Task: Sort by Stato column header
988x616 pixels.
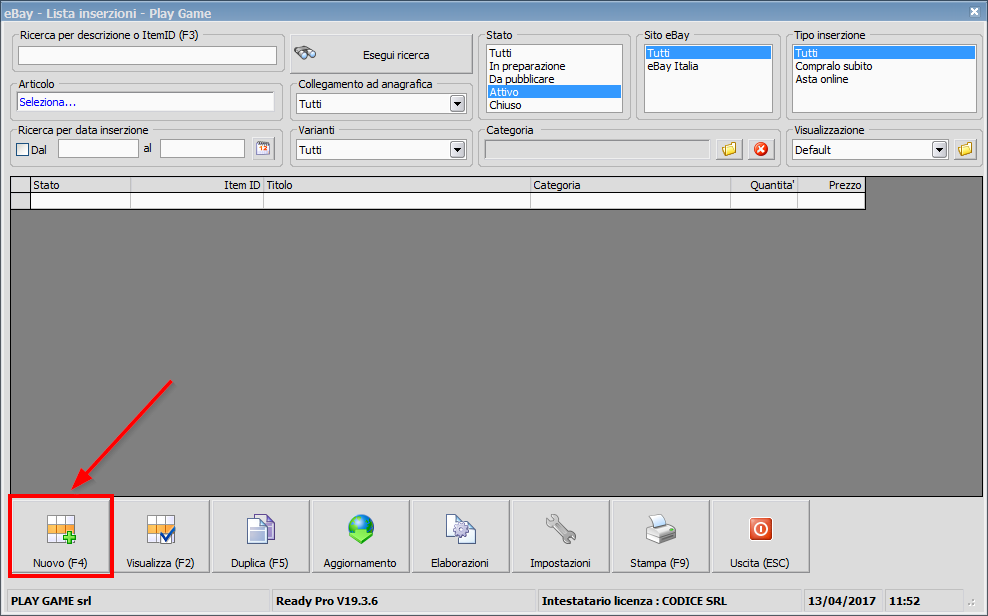Action: pyautogui.click(x=81, y=185)
